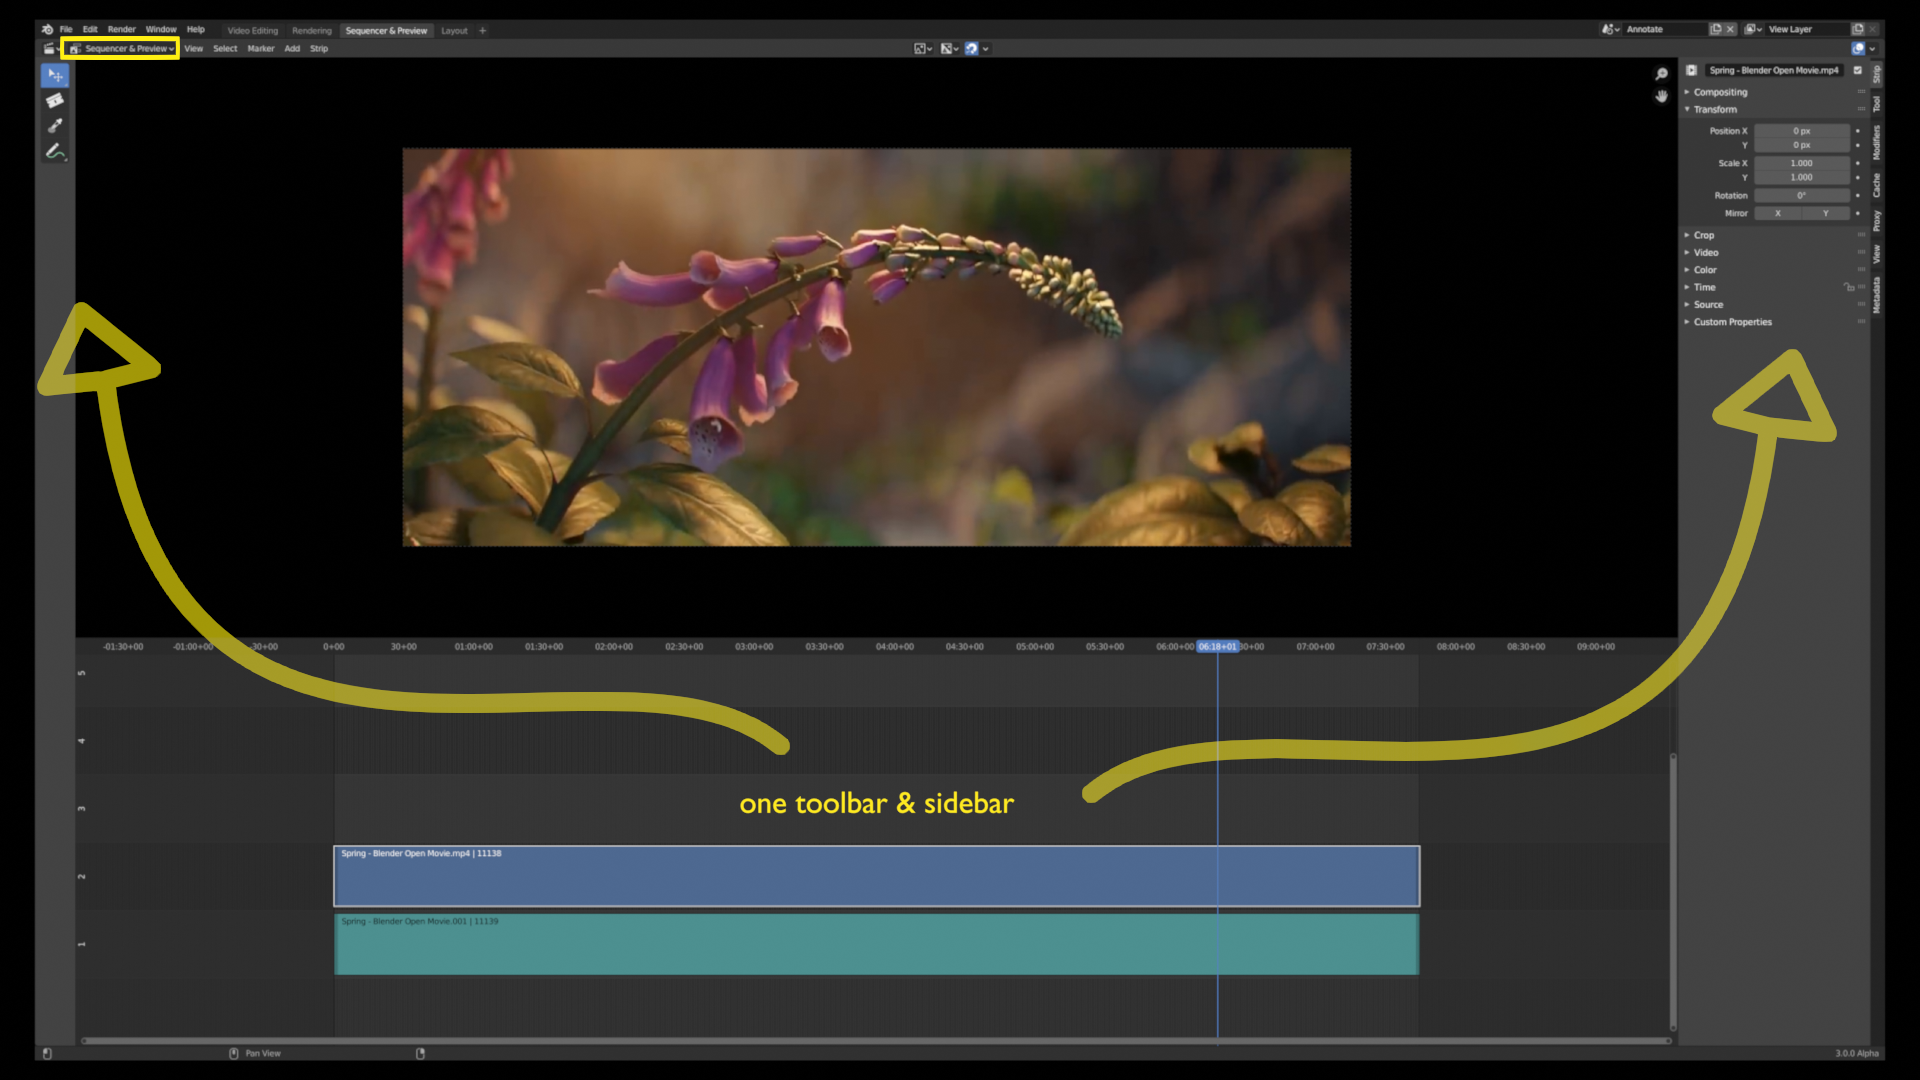Click the zoom magnifier icon in the preview
Viewport: 1920px width, 1080px height.
[x=1660, y=73]
